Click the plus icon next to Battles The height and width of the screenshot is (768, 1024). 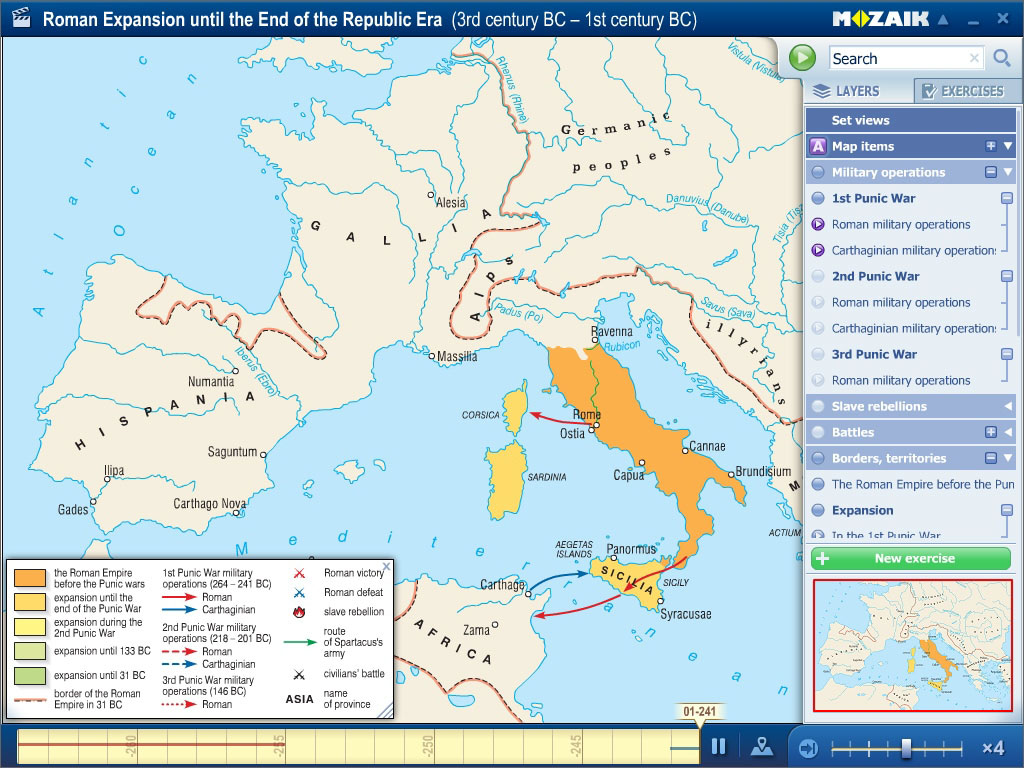991,432
